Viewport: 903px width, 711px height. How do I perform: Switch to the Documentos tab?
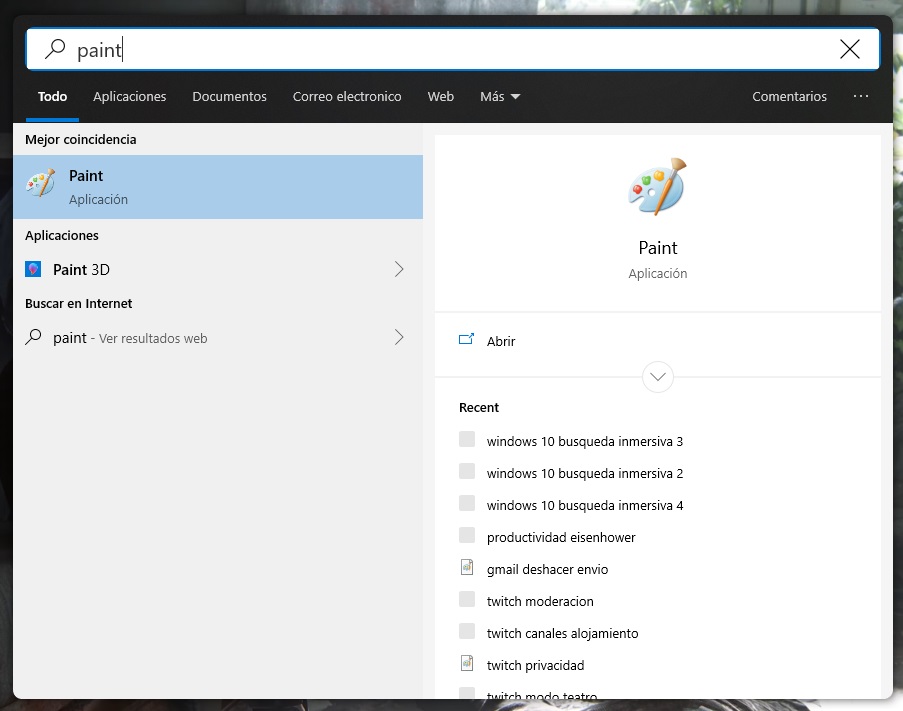229,97
